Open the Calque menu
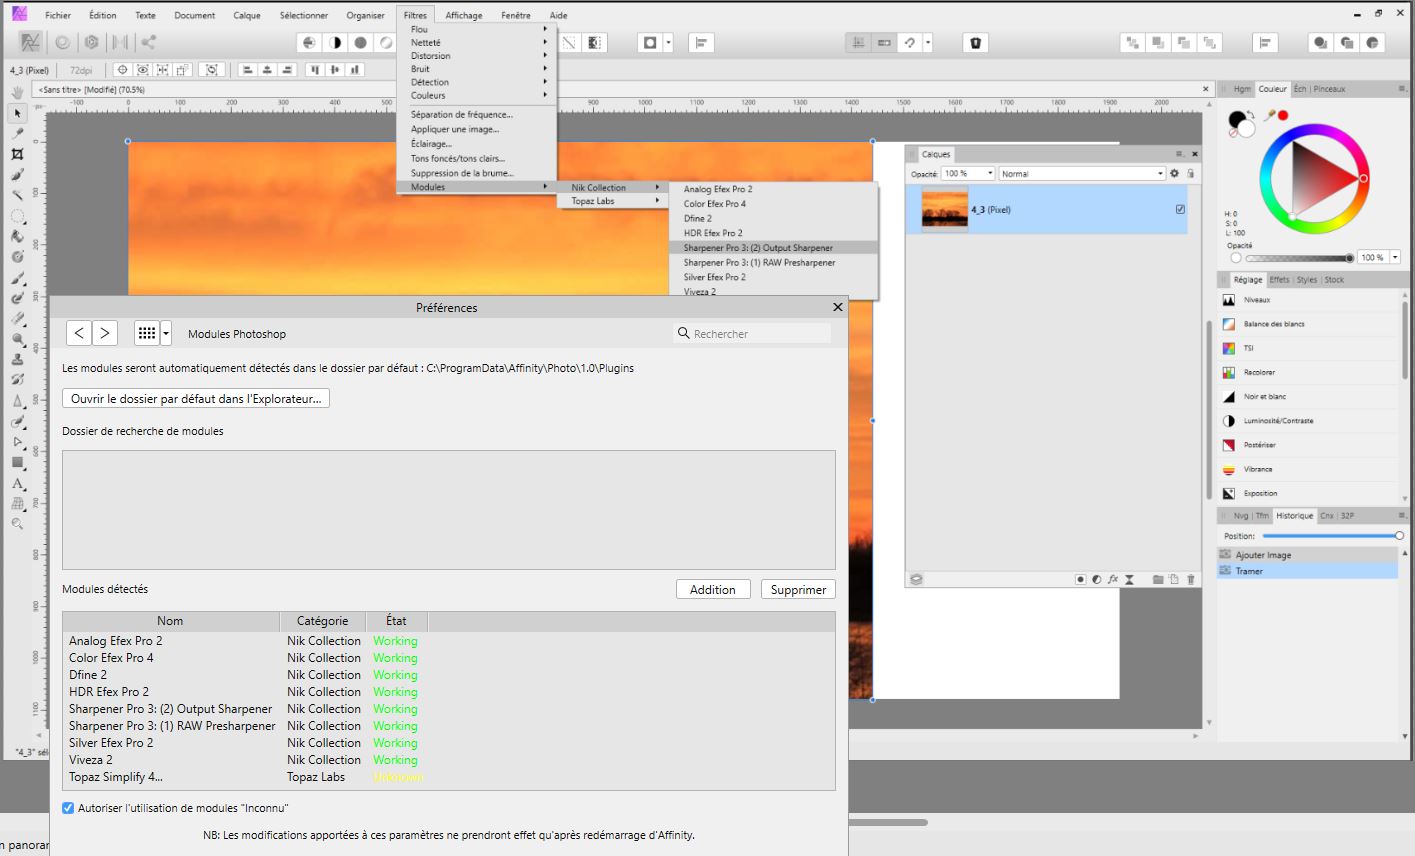Viewport: 1415px width, 856px height. 247,15
